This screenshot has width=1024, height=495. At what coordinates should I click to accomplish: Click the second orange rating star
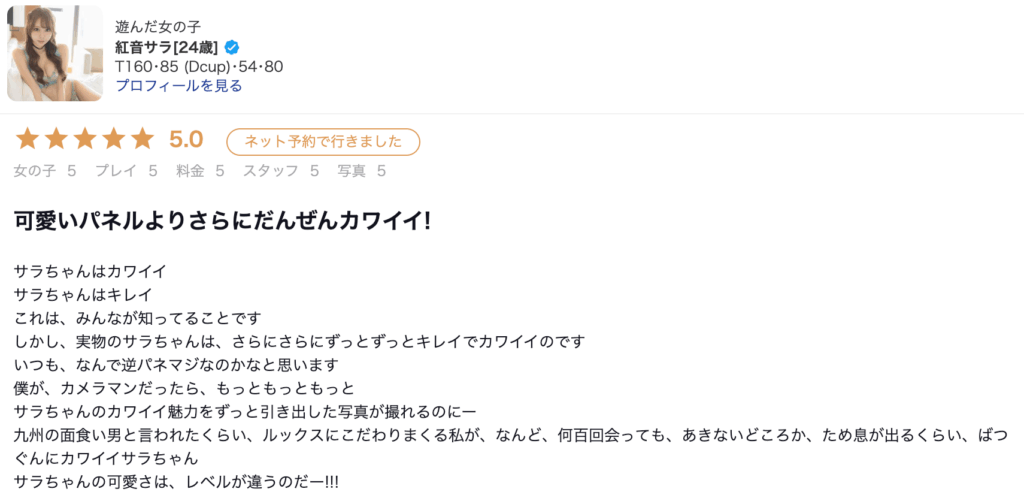[x=56, y=140]
